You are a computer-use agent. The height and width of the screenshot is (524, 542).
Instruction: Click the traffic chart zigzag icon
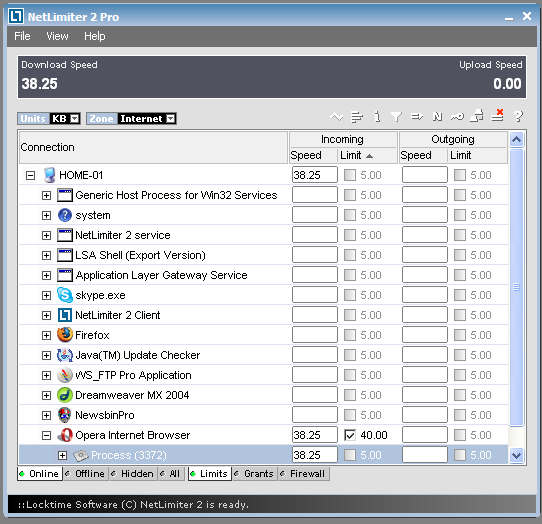click(337, 118)
